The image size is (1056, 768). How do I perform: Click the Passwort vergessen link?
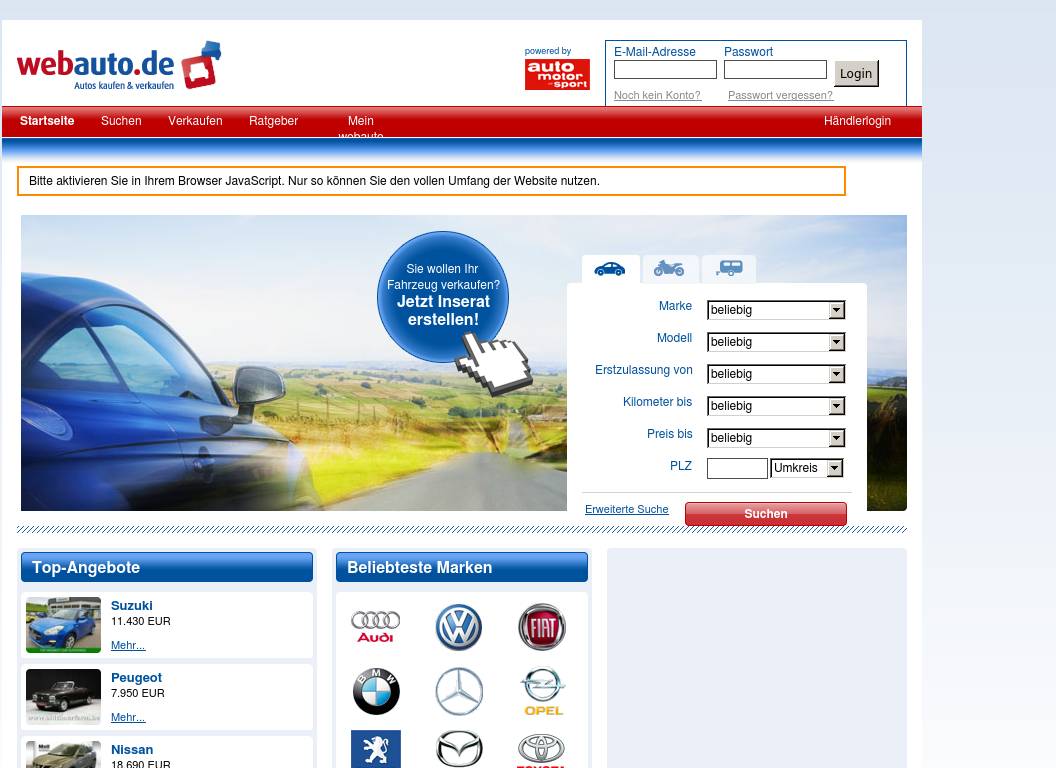click(780, 96)
